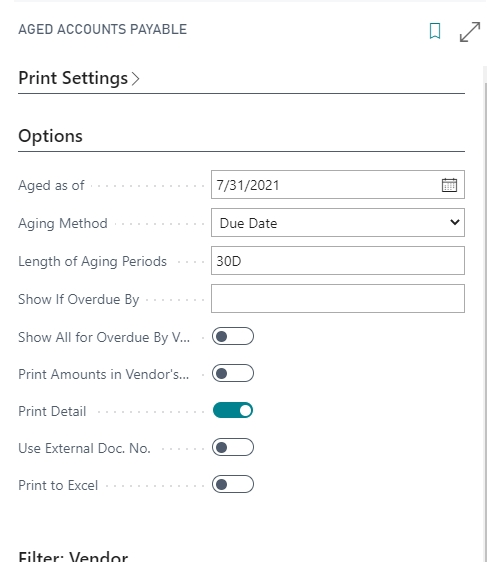This screenshot has width=487, height=562.
Task: Disable the Print Detail switch
Action: tap(233, 410)
